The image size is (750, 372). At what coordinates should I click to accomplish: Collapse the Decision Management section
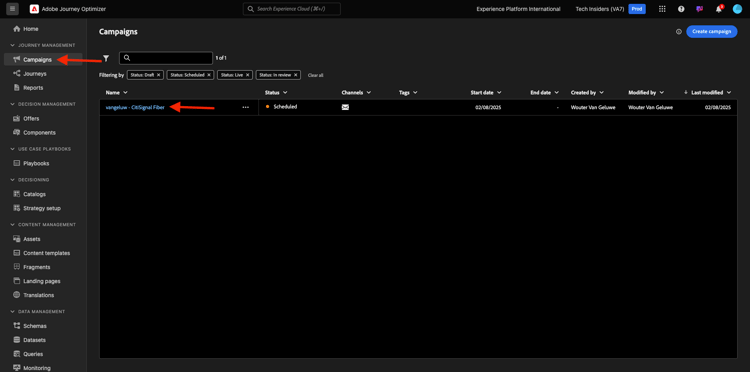coord(12,104)
